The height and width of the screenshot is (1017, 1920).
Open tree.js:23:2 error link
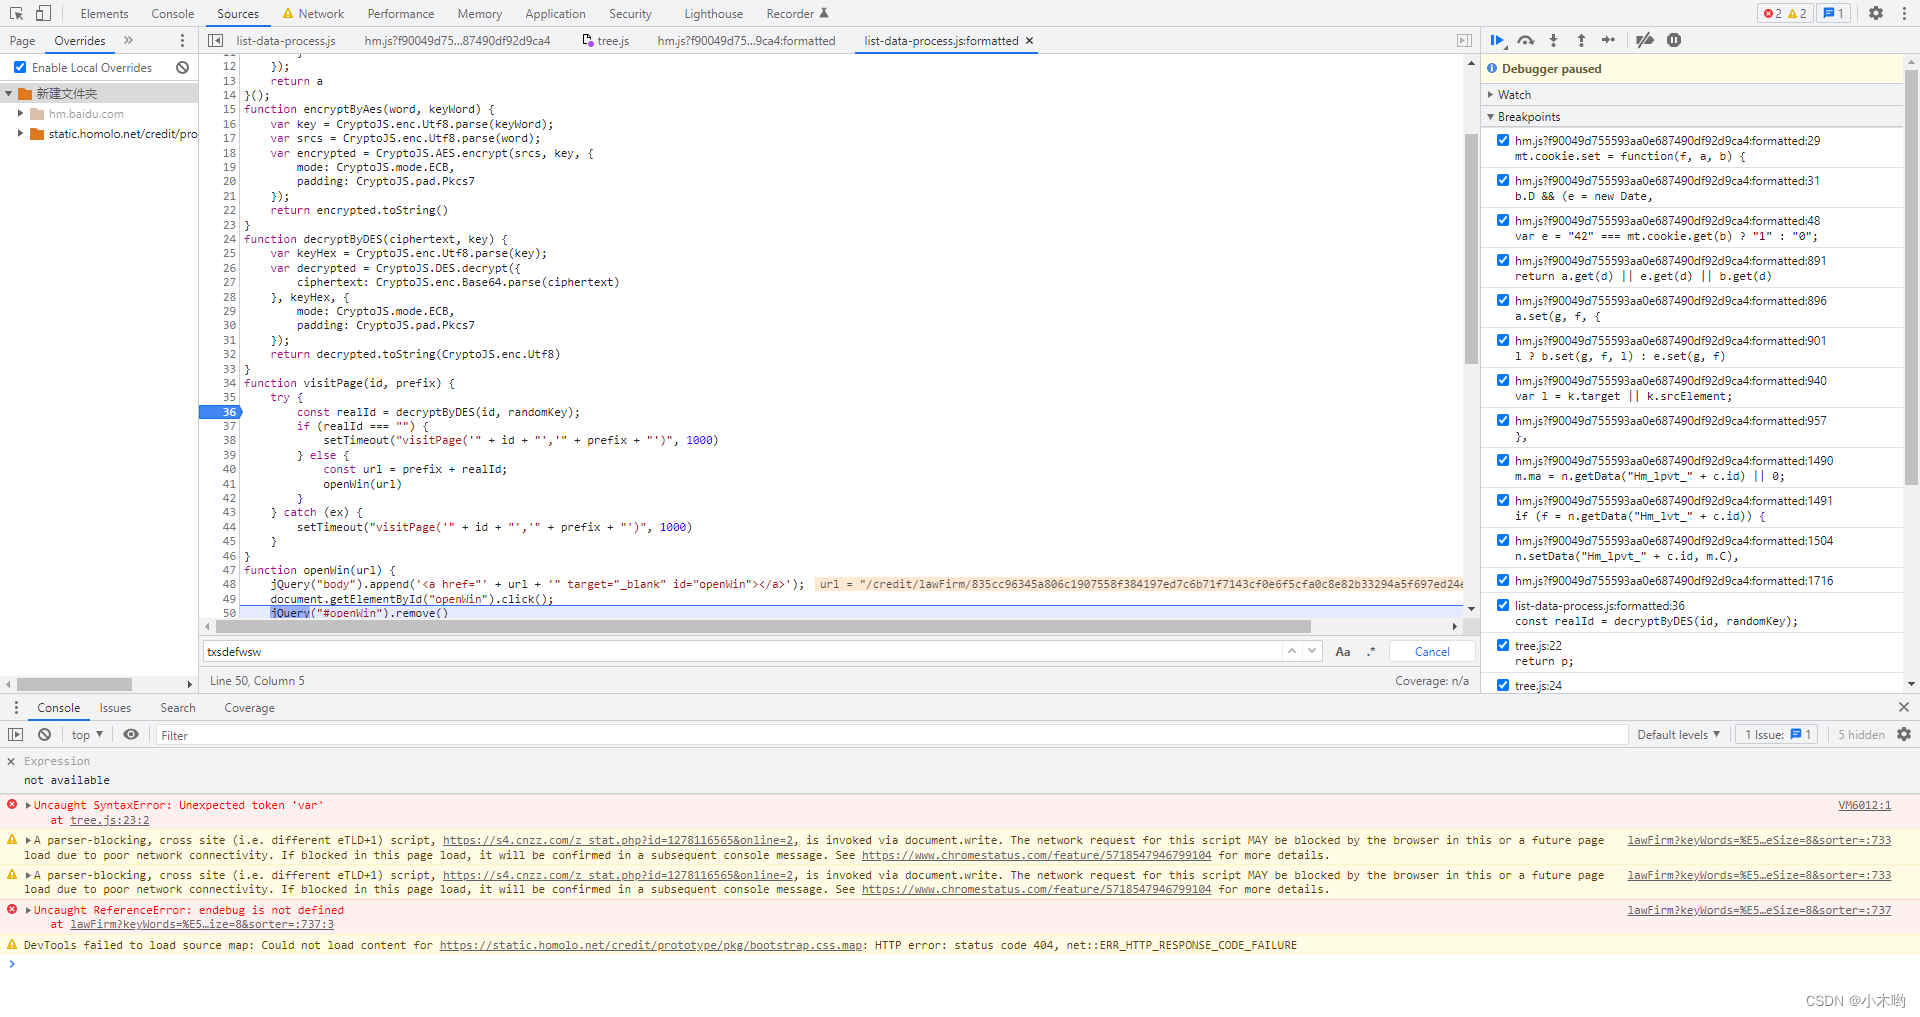(x=110, y=820)
